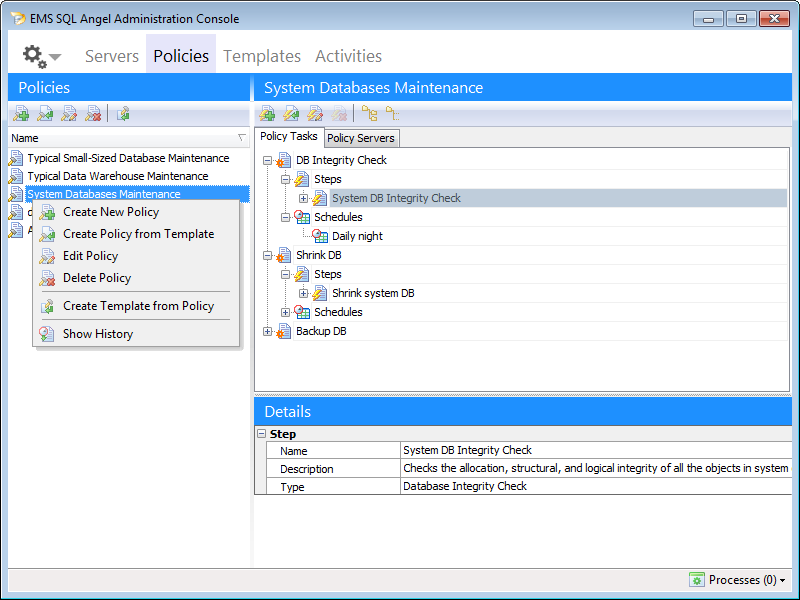Click Description value in Details grid
The width and height of the screenshot is (800, 600).
click(595, 468)
